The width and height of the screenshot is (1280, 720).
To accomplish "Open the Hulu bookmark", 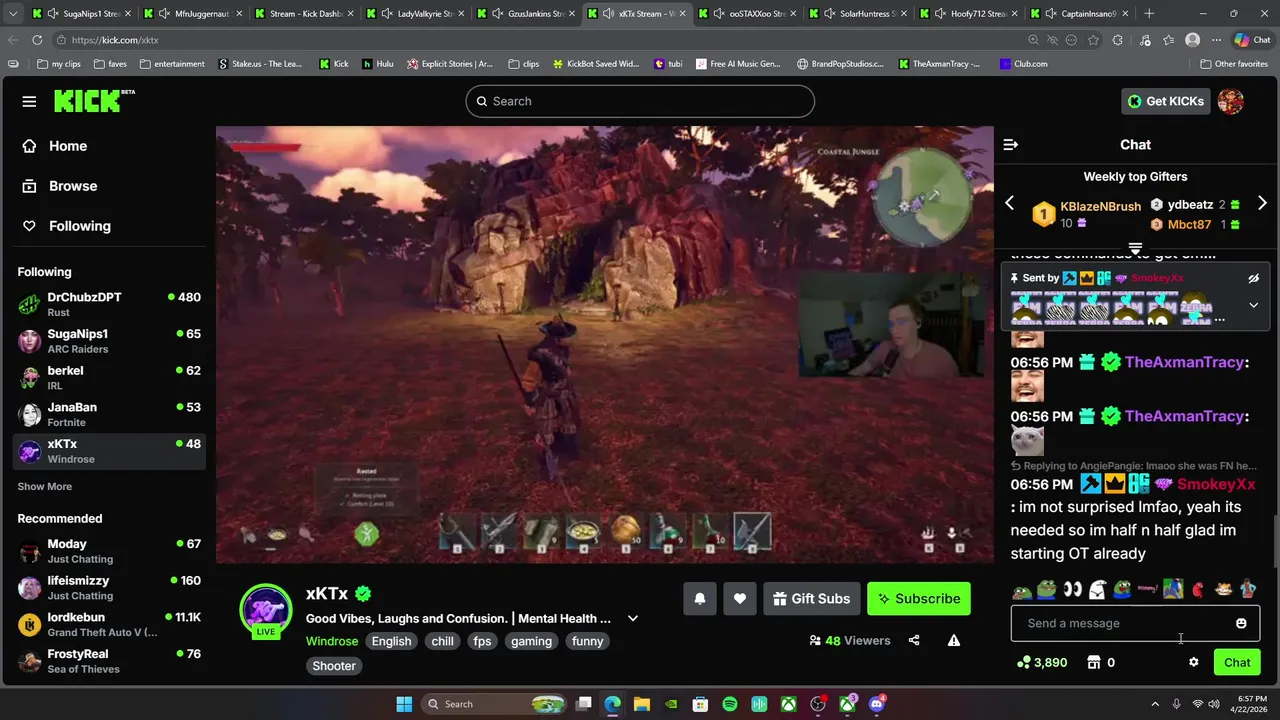I will (x=378, y=64).
